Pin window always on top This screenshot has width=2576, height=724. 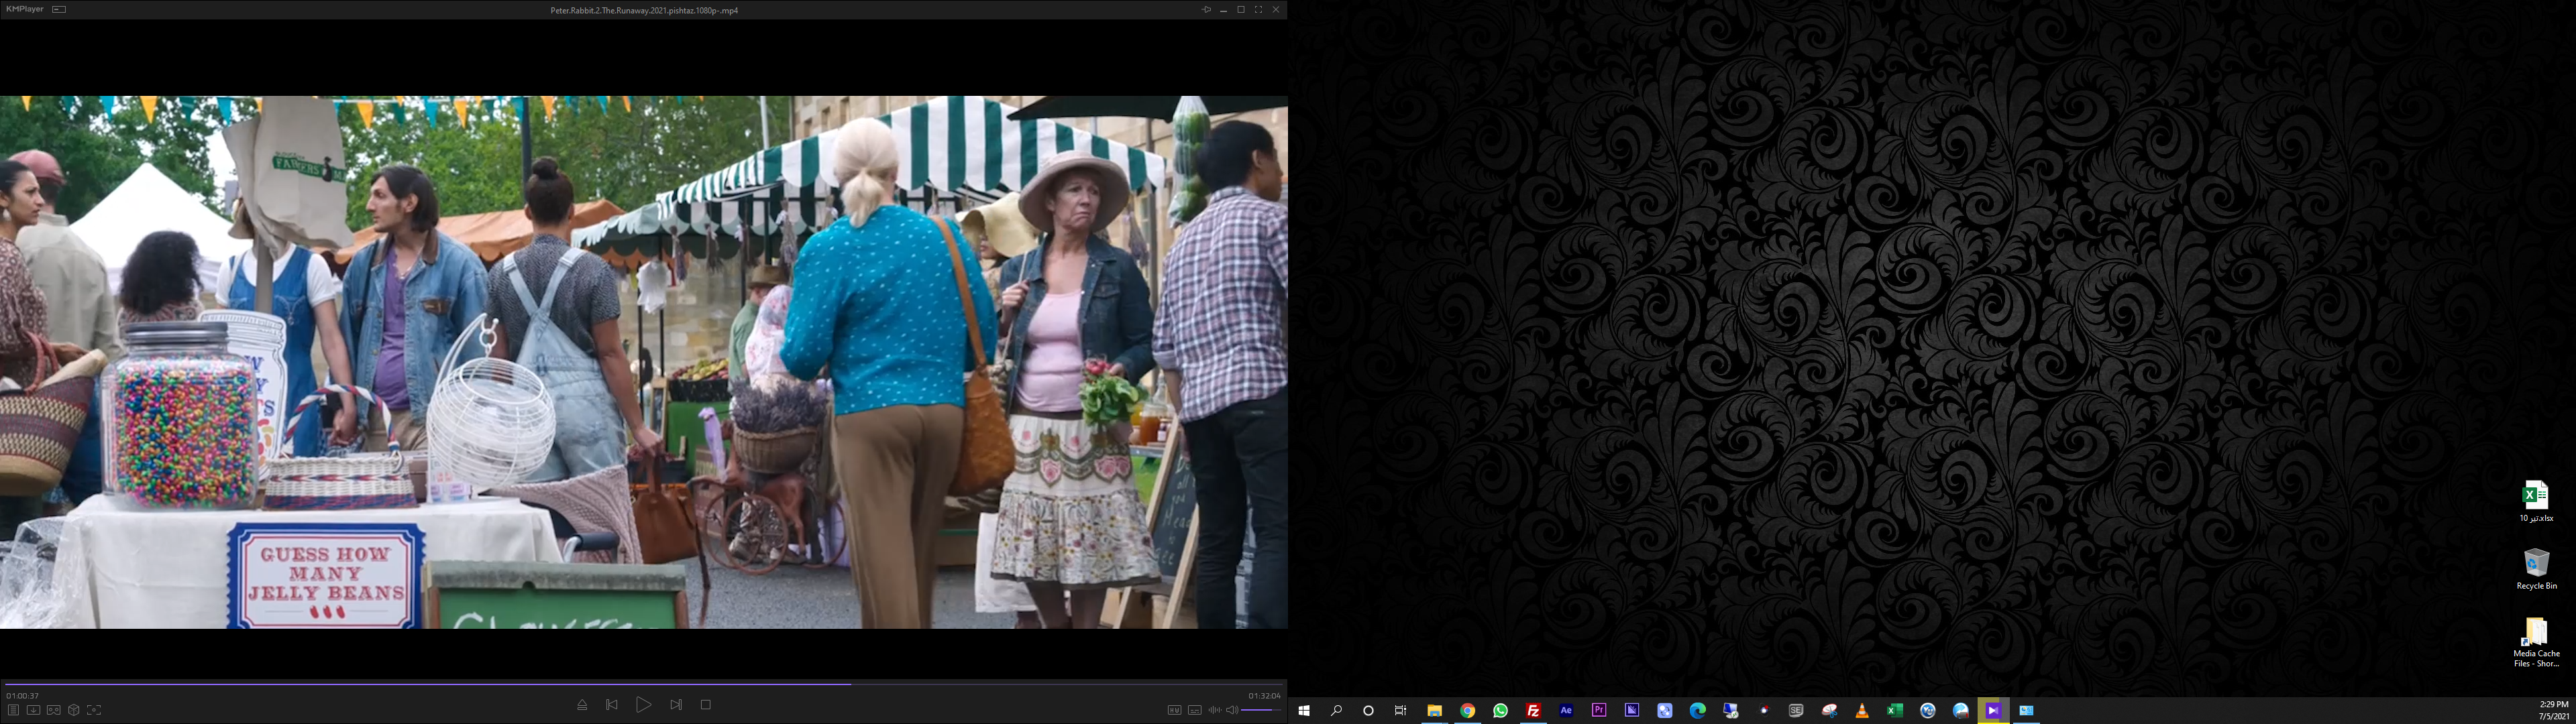coord(1206,9)
